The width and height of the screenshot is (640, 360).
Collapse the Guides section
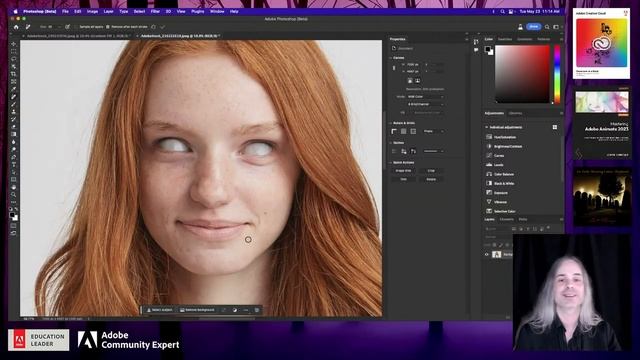pos(391,143)
